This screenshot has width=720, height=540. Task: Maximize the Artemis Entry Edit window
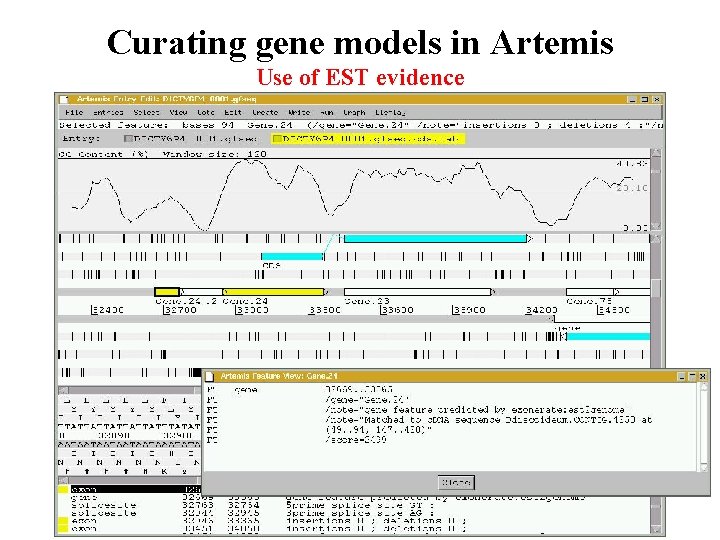pyautogui.click(x=645, y=99)
